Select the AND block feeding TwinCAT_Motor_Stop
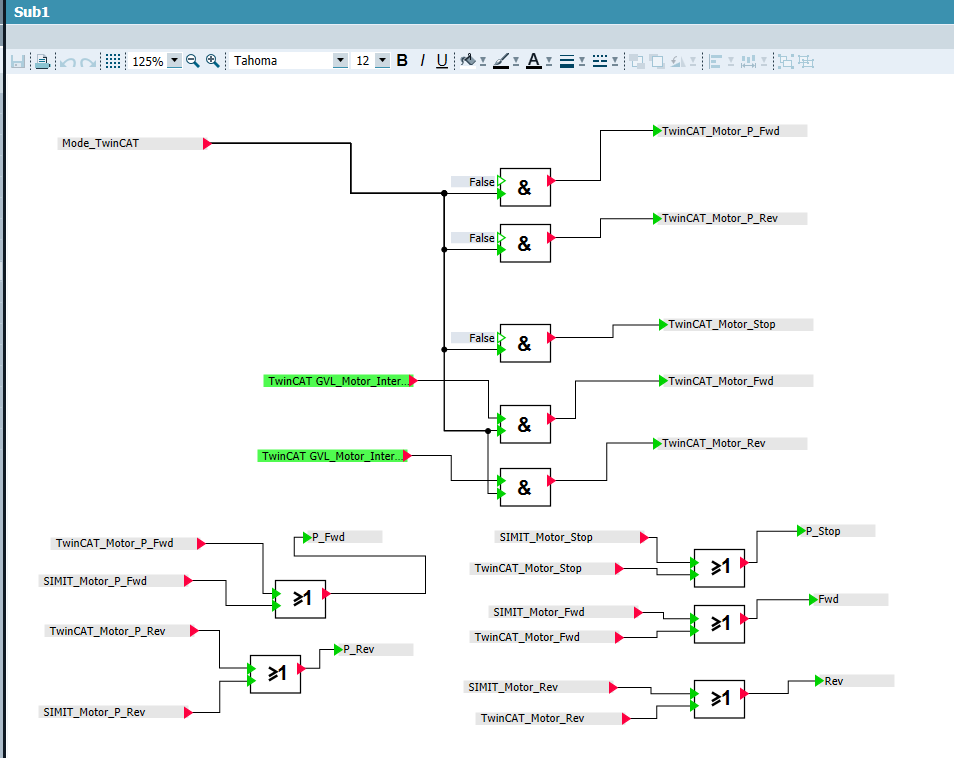Viewport: 954px width, 758px height. pyautogui.click(x=525, y=343)
